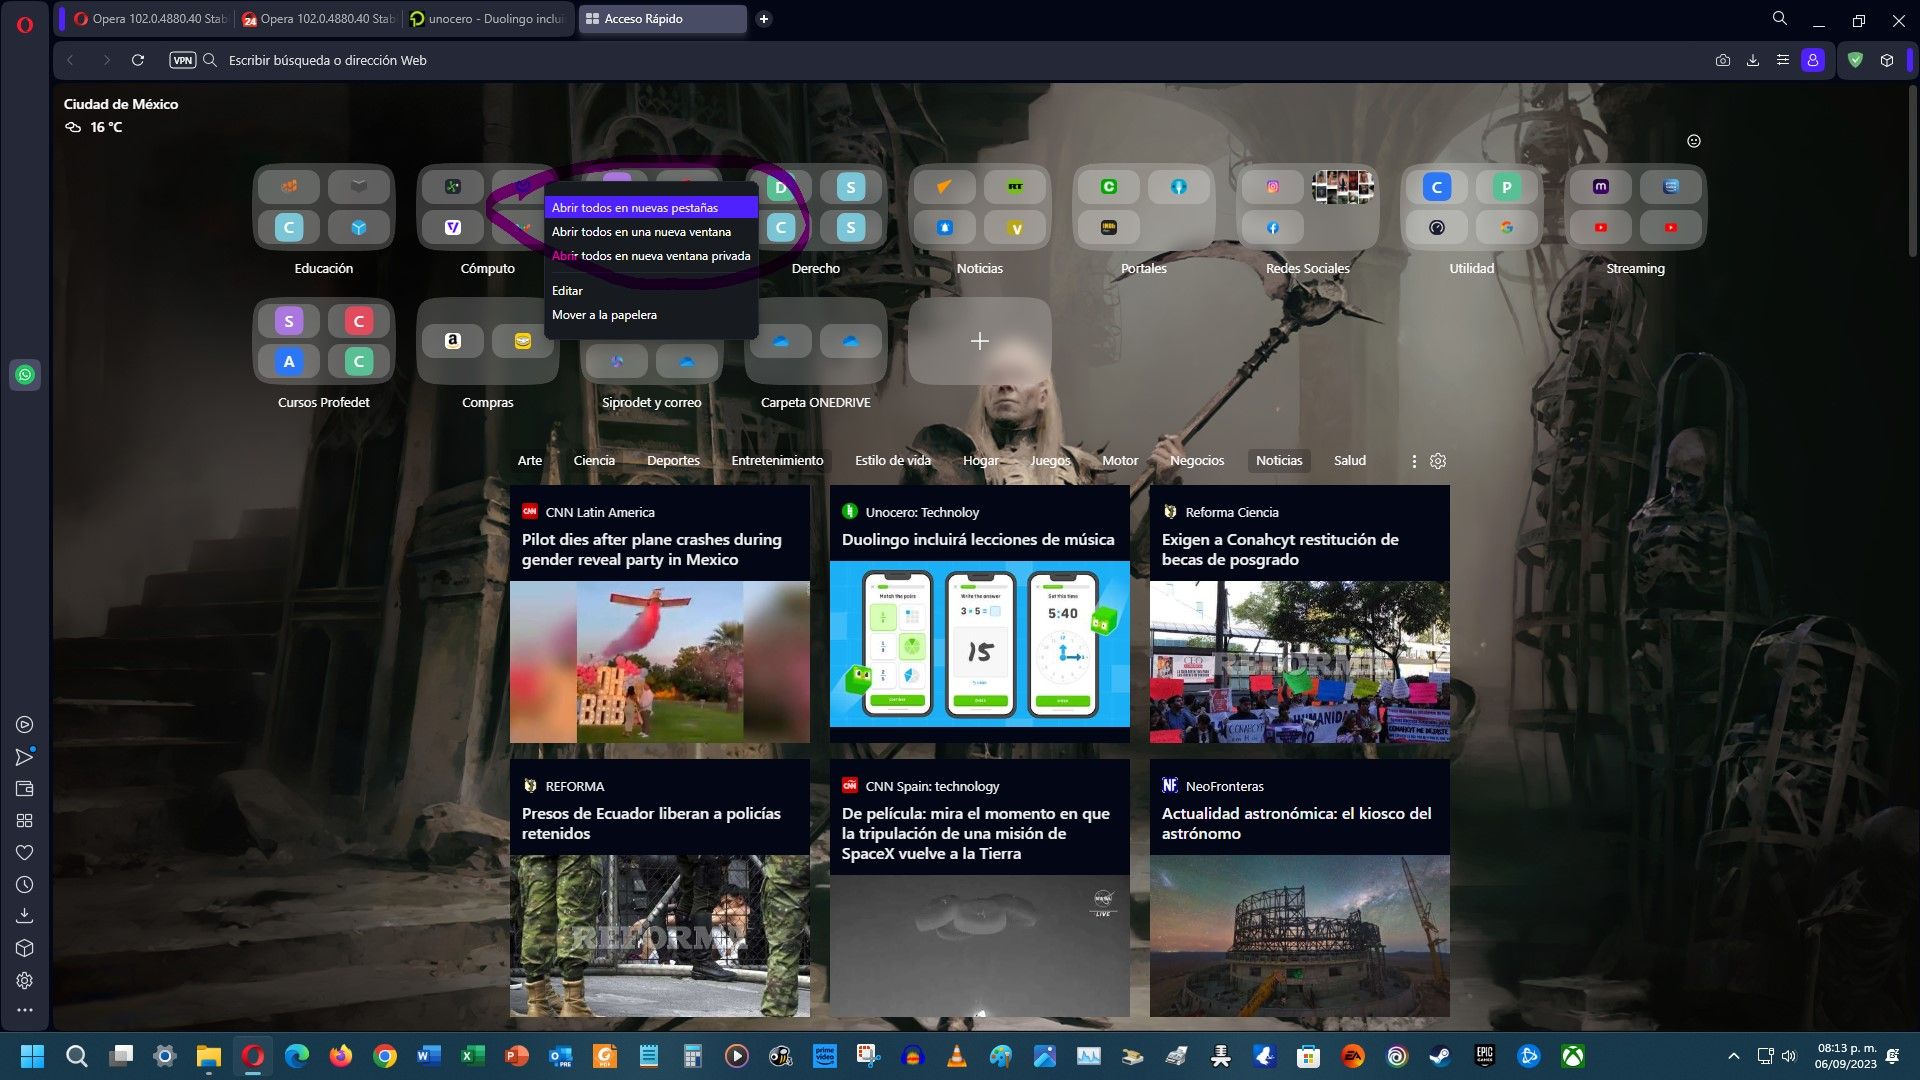This screenshot has height=1080, width=1920.
Task: Open Downloads in the sidebar
Action: pyautogui.click(x=25, y=916)
